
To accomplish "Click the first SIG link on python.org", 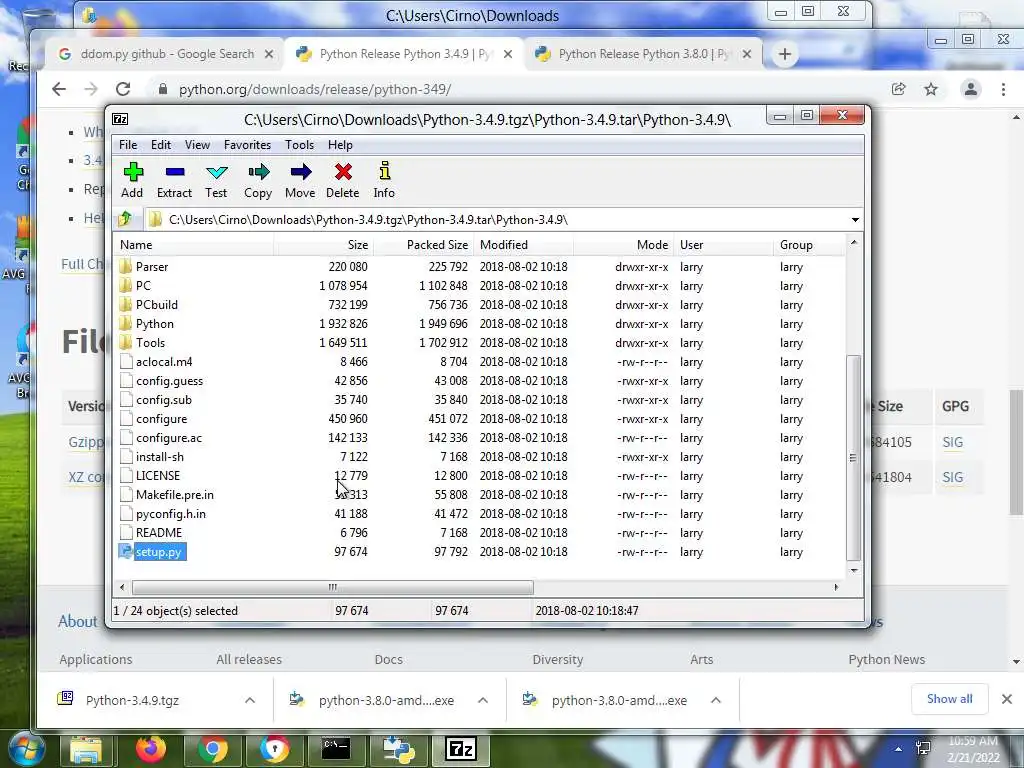I will [x=952, y=442].
